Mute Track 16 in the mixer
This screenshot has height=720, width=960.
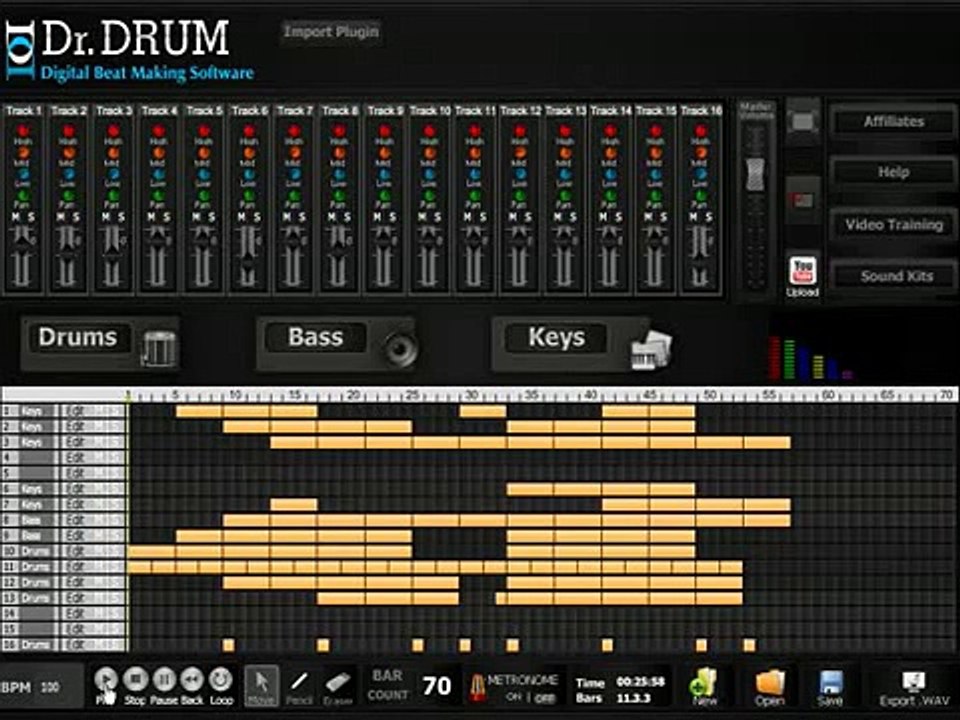694,217
